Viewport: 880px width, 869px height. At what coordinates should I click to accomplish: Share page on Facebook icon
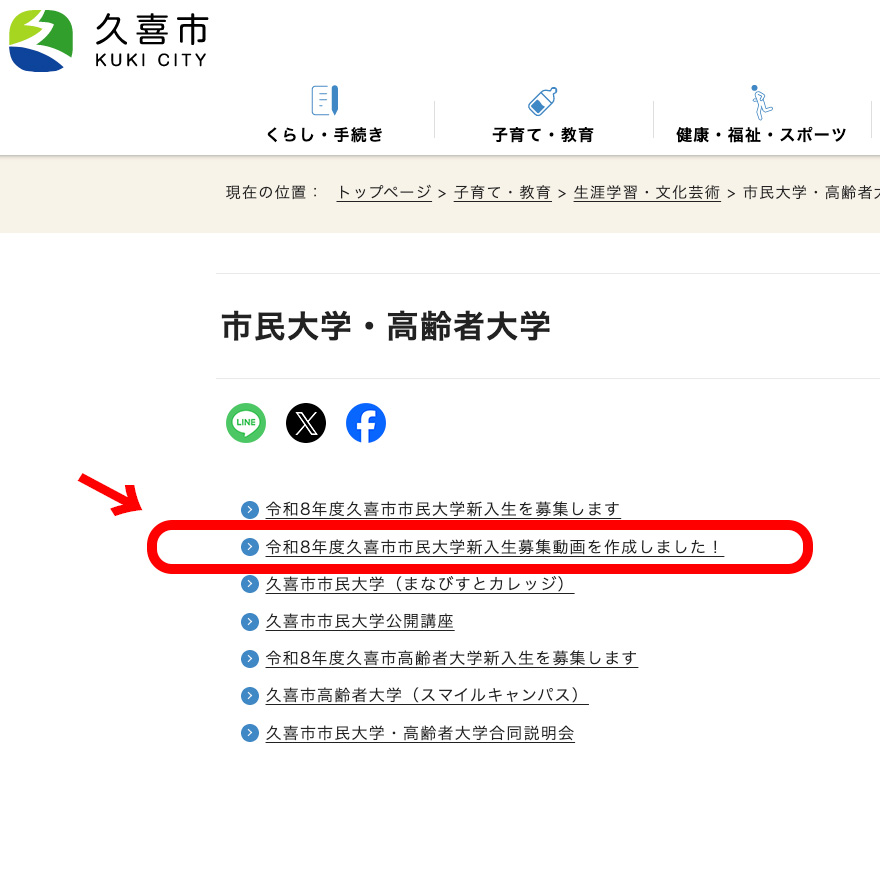[x=366, y=423]
